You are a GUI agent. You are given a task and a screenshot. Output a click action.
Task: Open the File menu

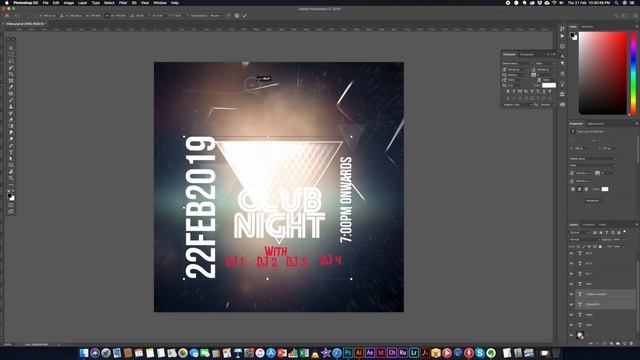45,3
